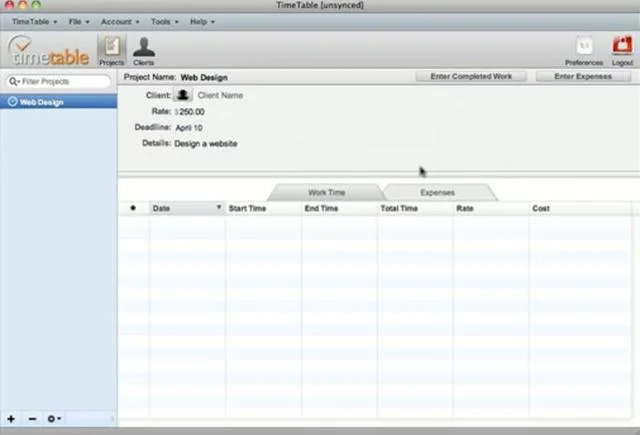Click the Cost column header
Viewport: 640px width, 435px height.
tap(580, 208)
